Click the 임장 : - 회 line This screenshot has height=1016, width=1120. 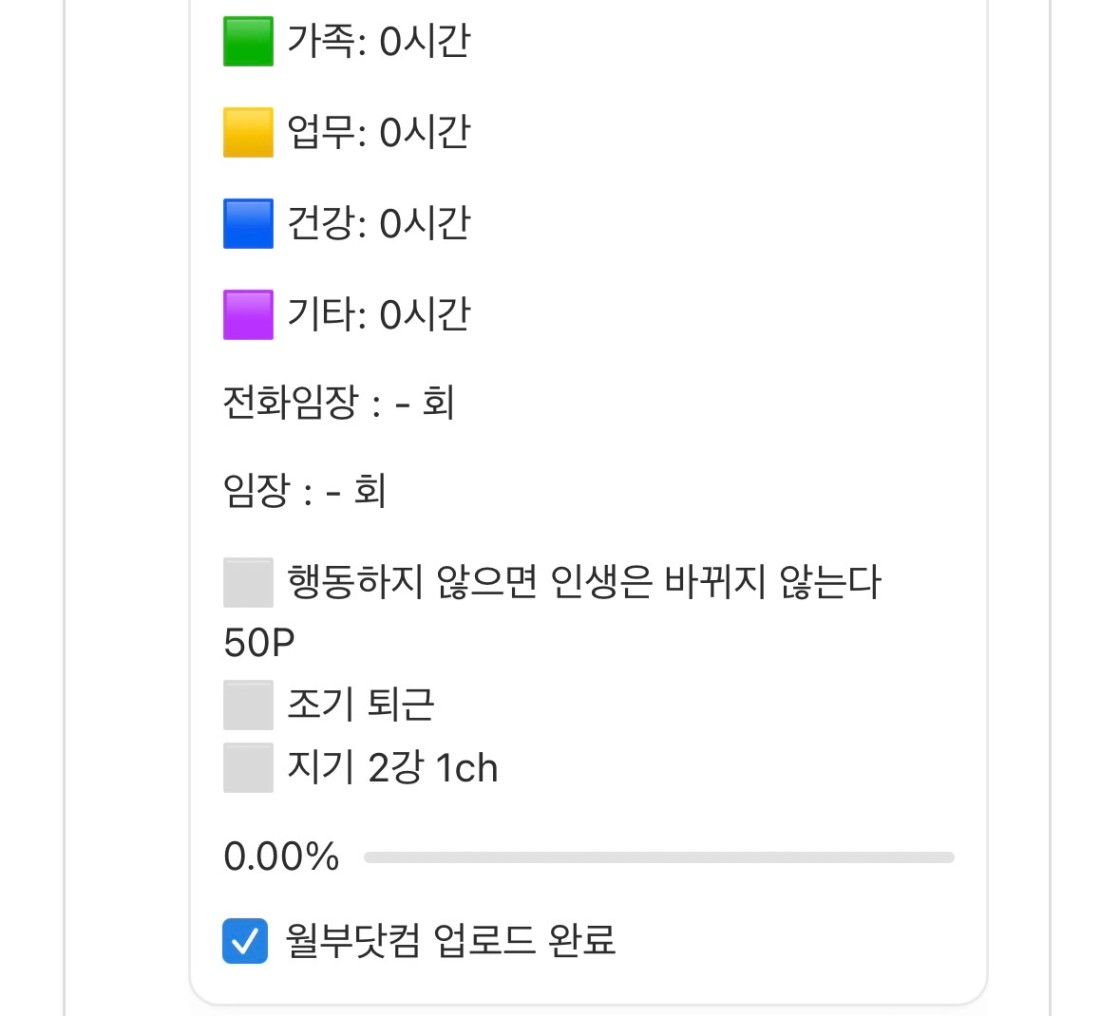pos(305,492)
